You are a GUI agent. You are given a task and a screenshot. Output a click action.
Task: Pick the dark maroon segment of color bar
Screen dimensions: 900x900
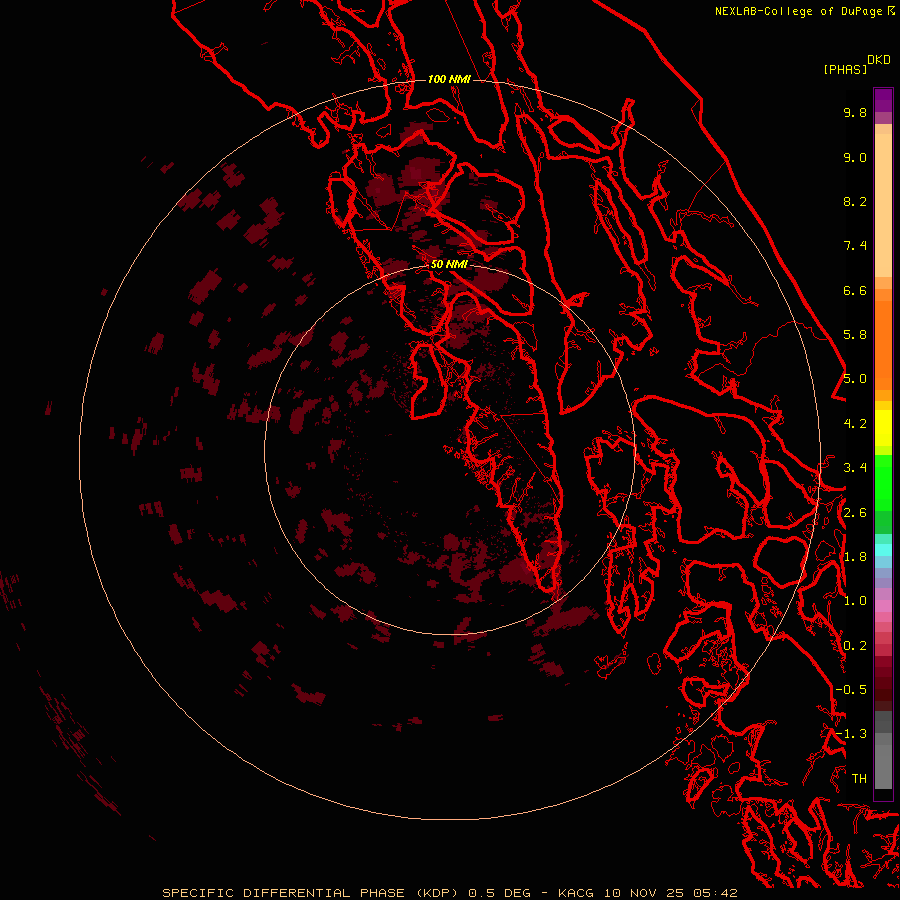883,683
